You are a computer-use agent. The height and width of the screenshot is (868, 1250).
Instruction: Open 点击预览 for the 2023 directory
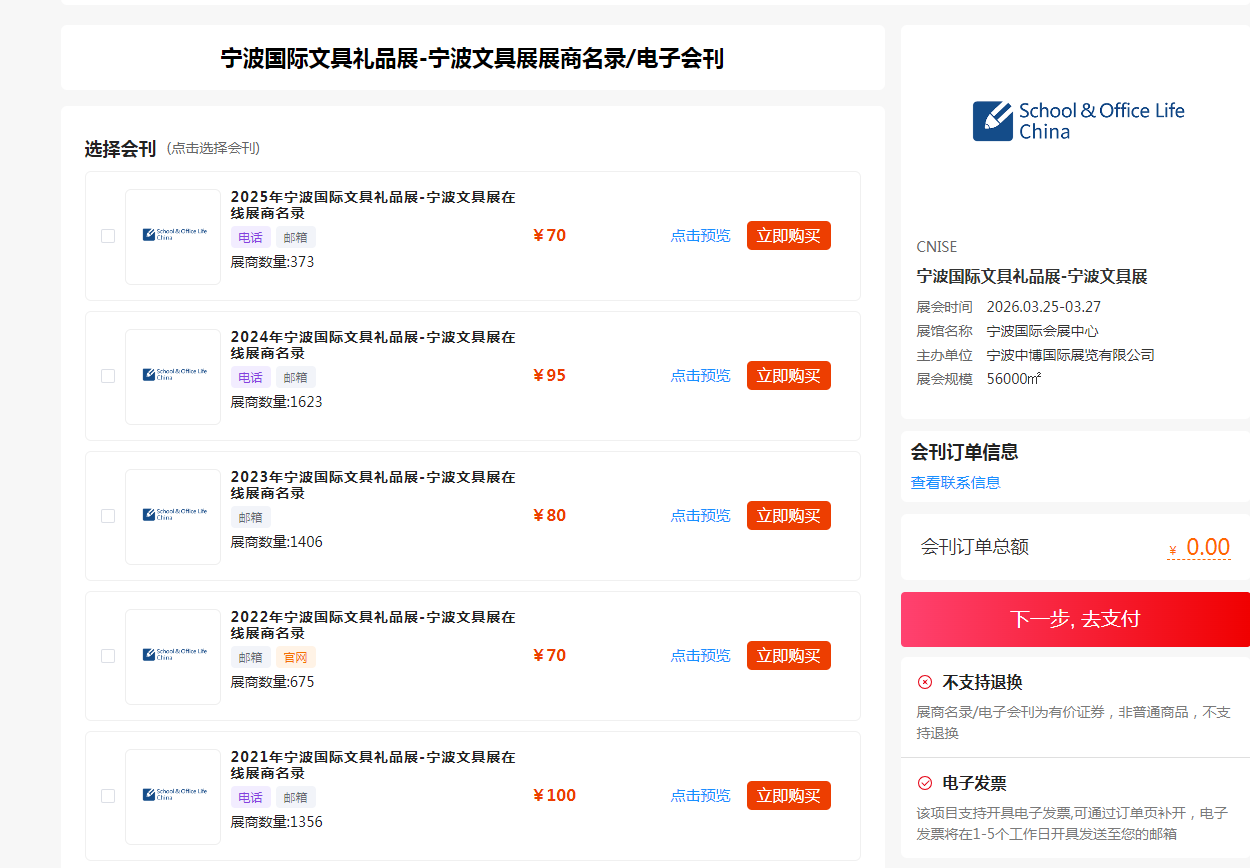point(700,516)
